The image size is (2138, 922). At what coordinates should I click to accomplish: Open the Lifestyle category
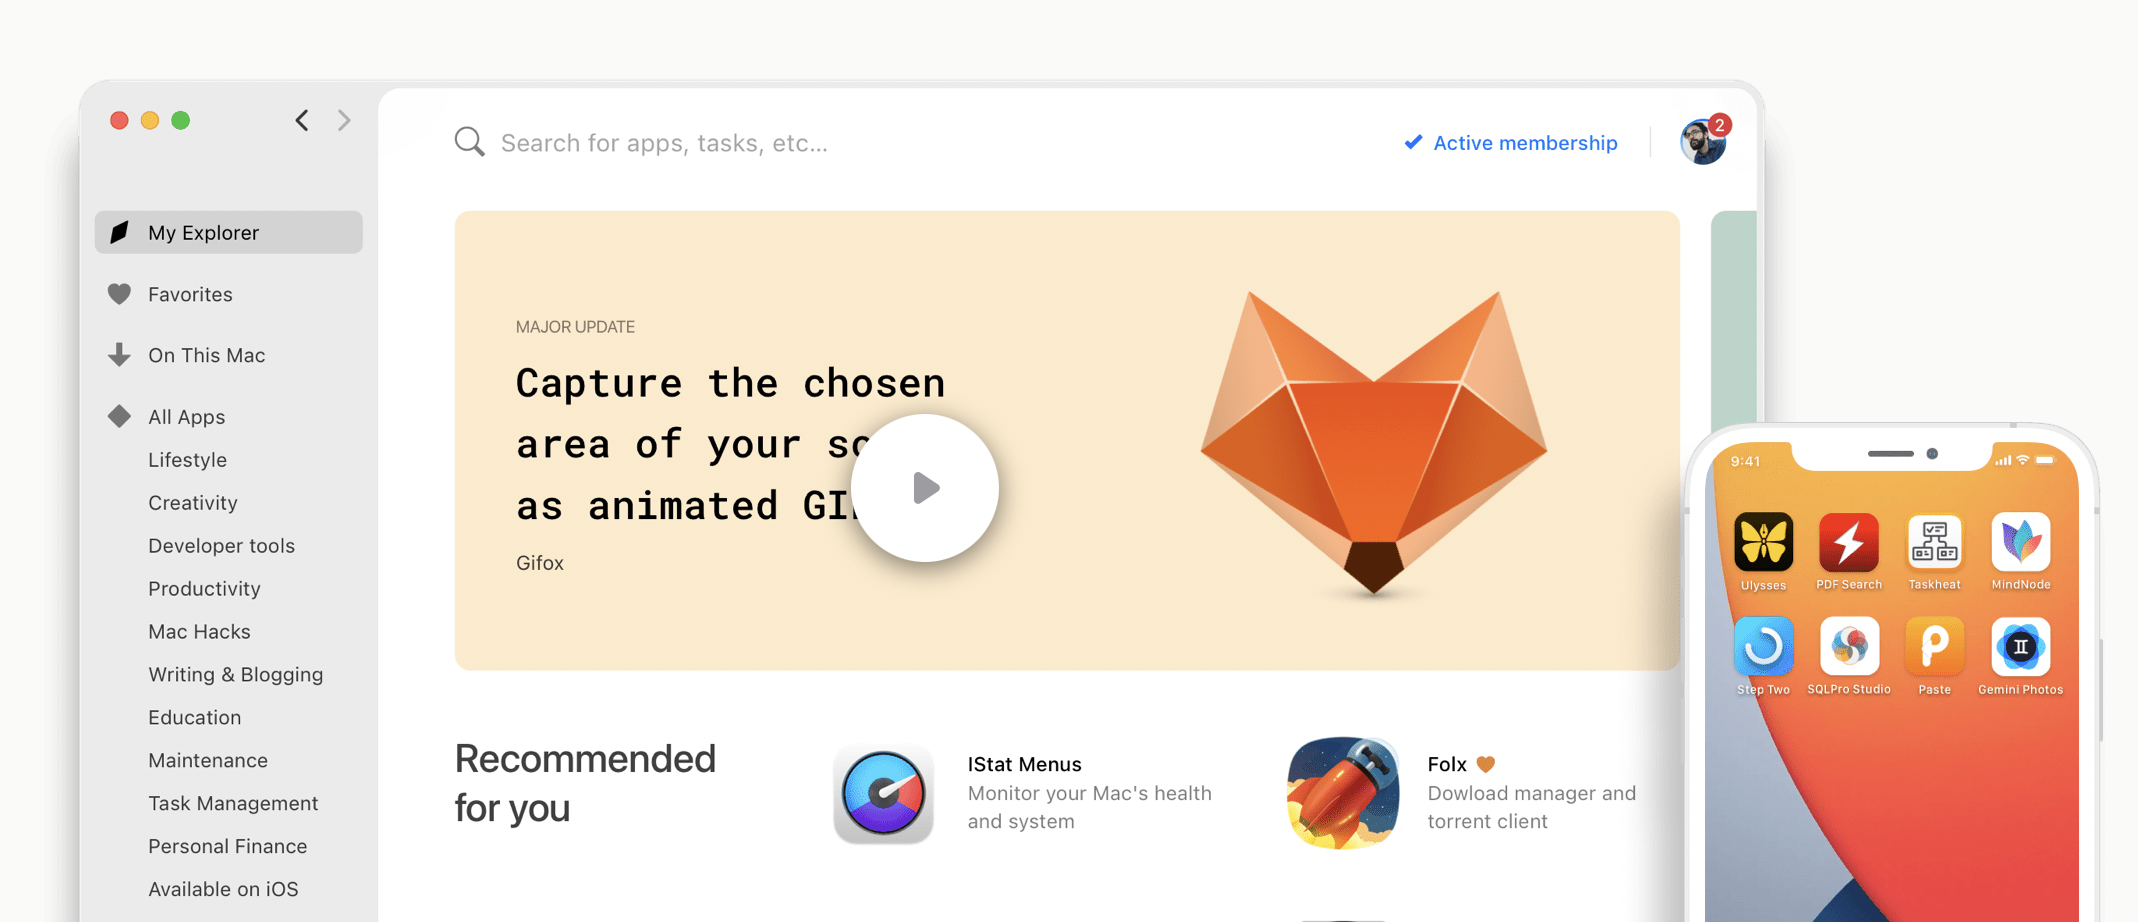187,460
